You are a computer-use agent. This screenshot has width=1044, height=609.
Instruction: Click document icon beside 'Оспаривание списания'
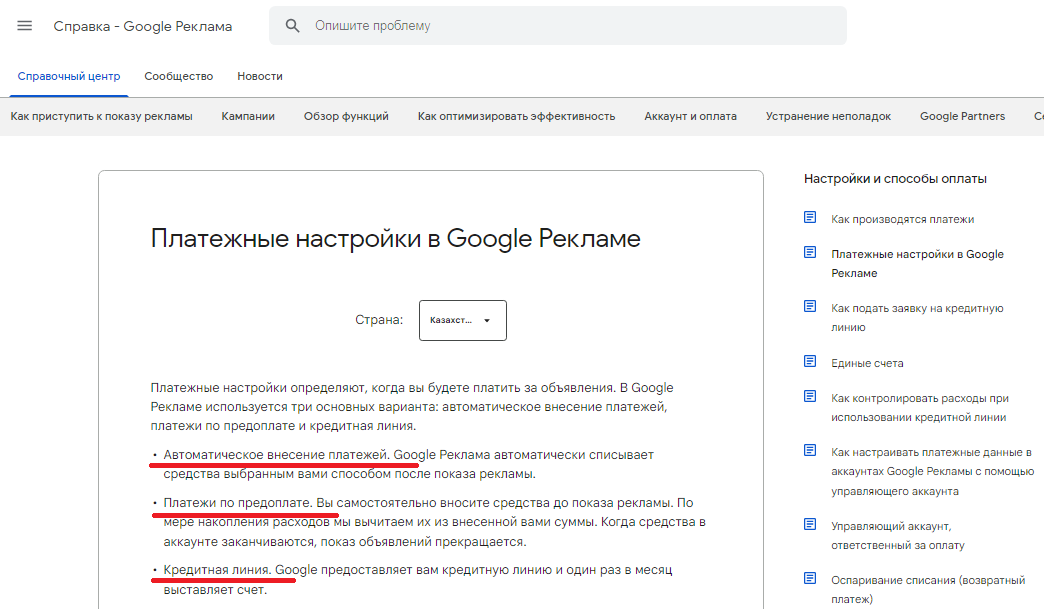(x=810, y=578)
